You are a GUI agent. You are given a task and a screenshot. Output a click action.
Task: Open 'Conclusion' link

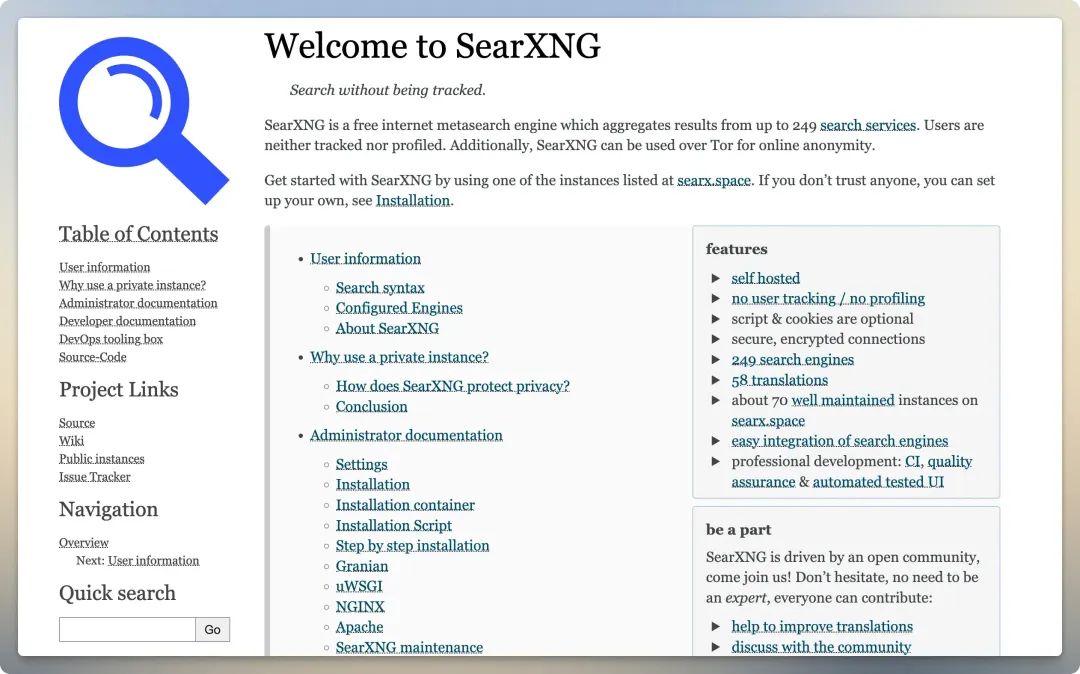pyautogui.click(x=371, y=407)
